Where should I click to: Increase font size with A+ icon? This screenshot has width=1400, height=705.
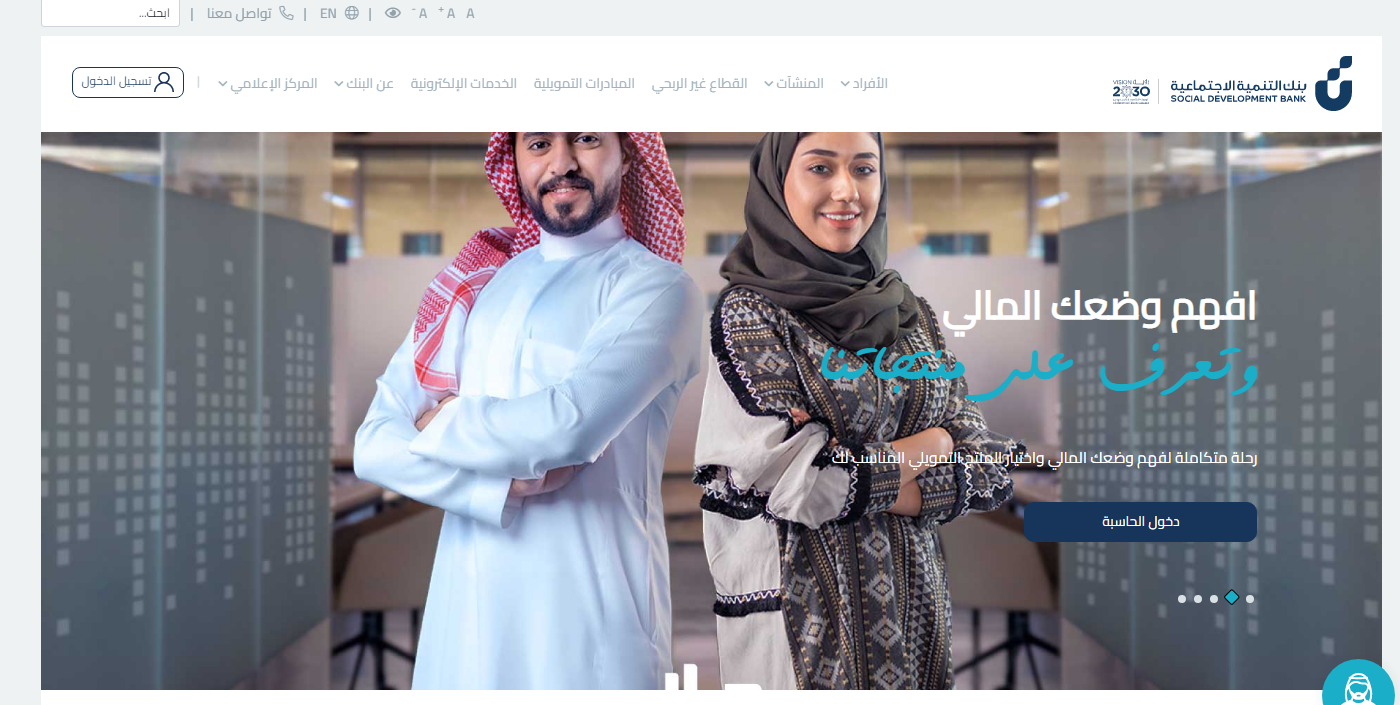point(447,13)
